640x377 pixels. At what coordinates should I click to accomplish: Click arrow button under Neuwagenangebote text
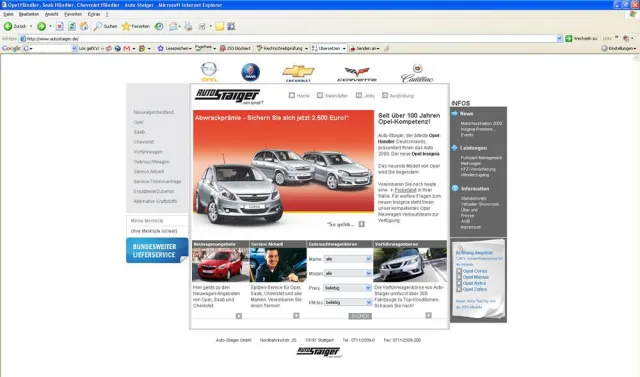coord(239,316)
